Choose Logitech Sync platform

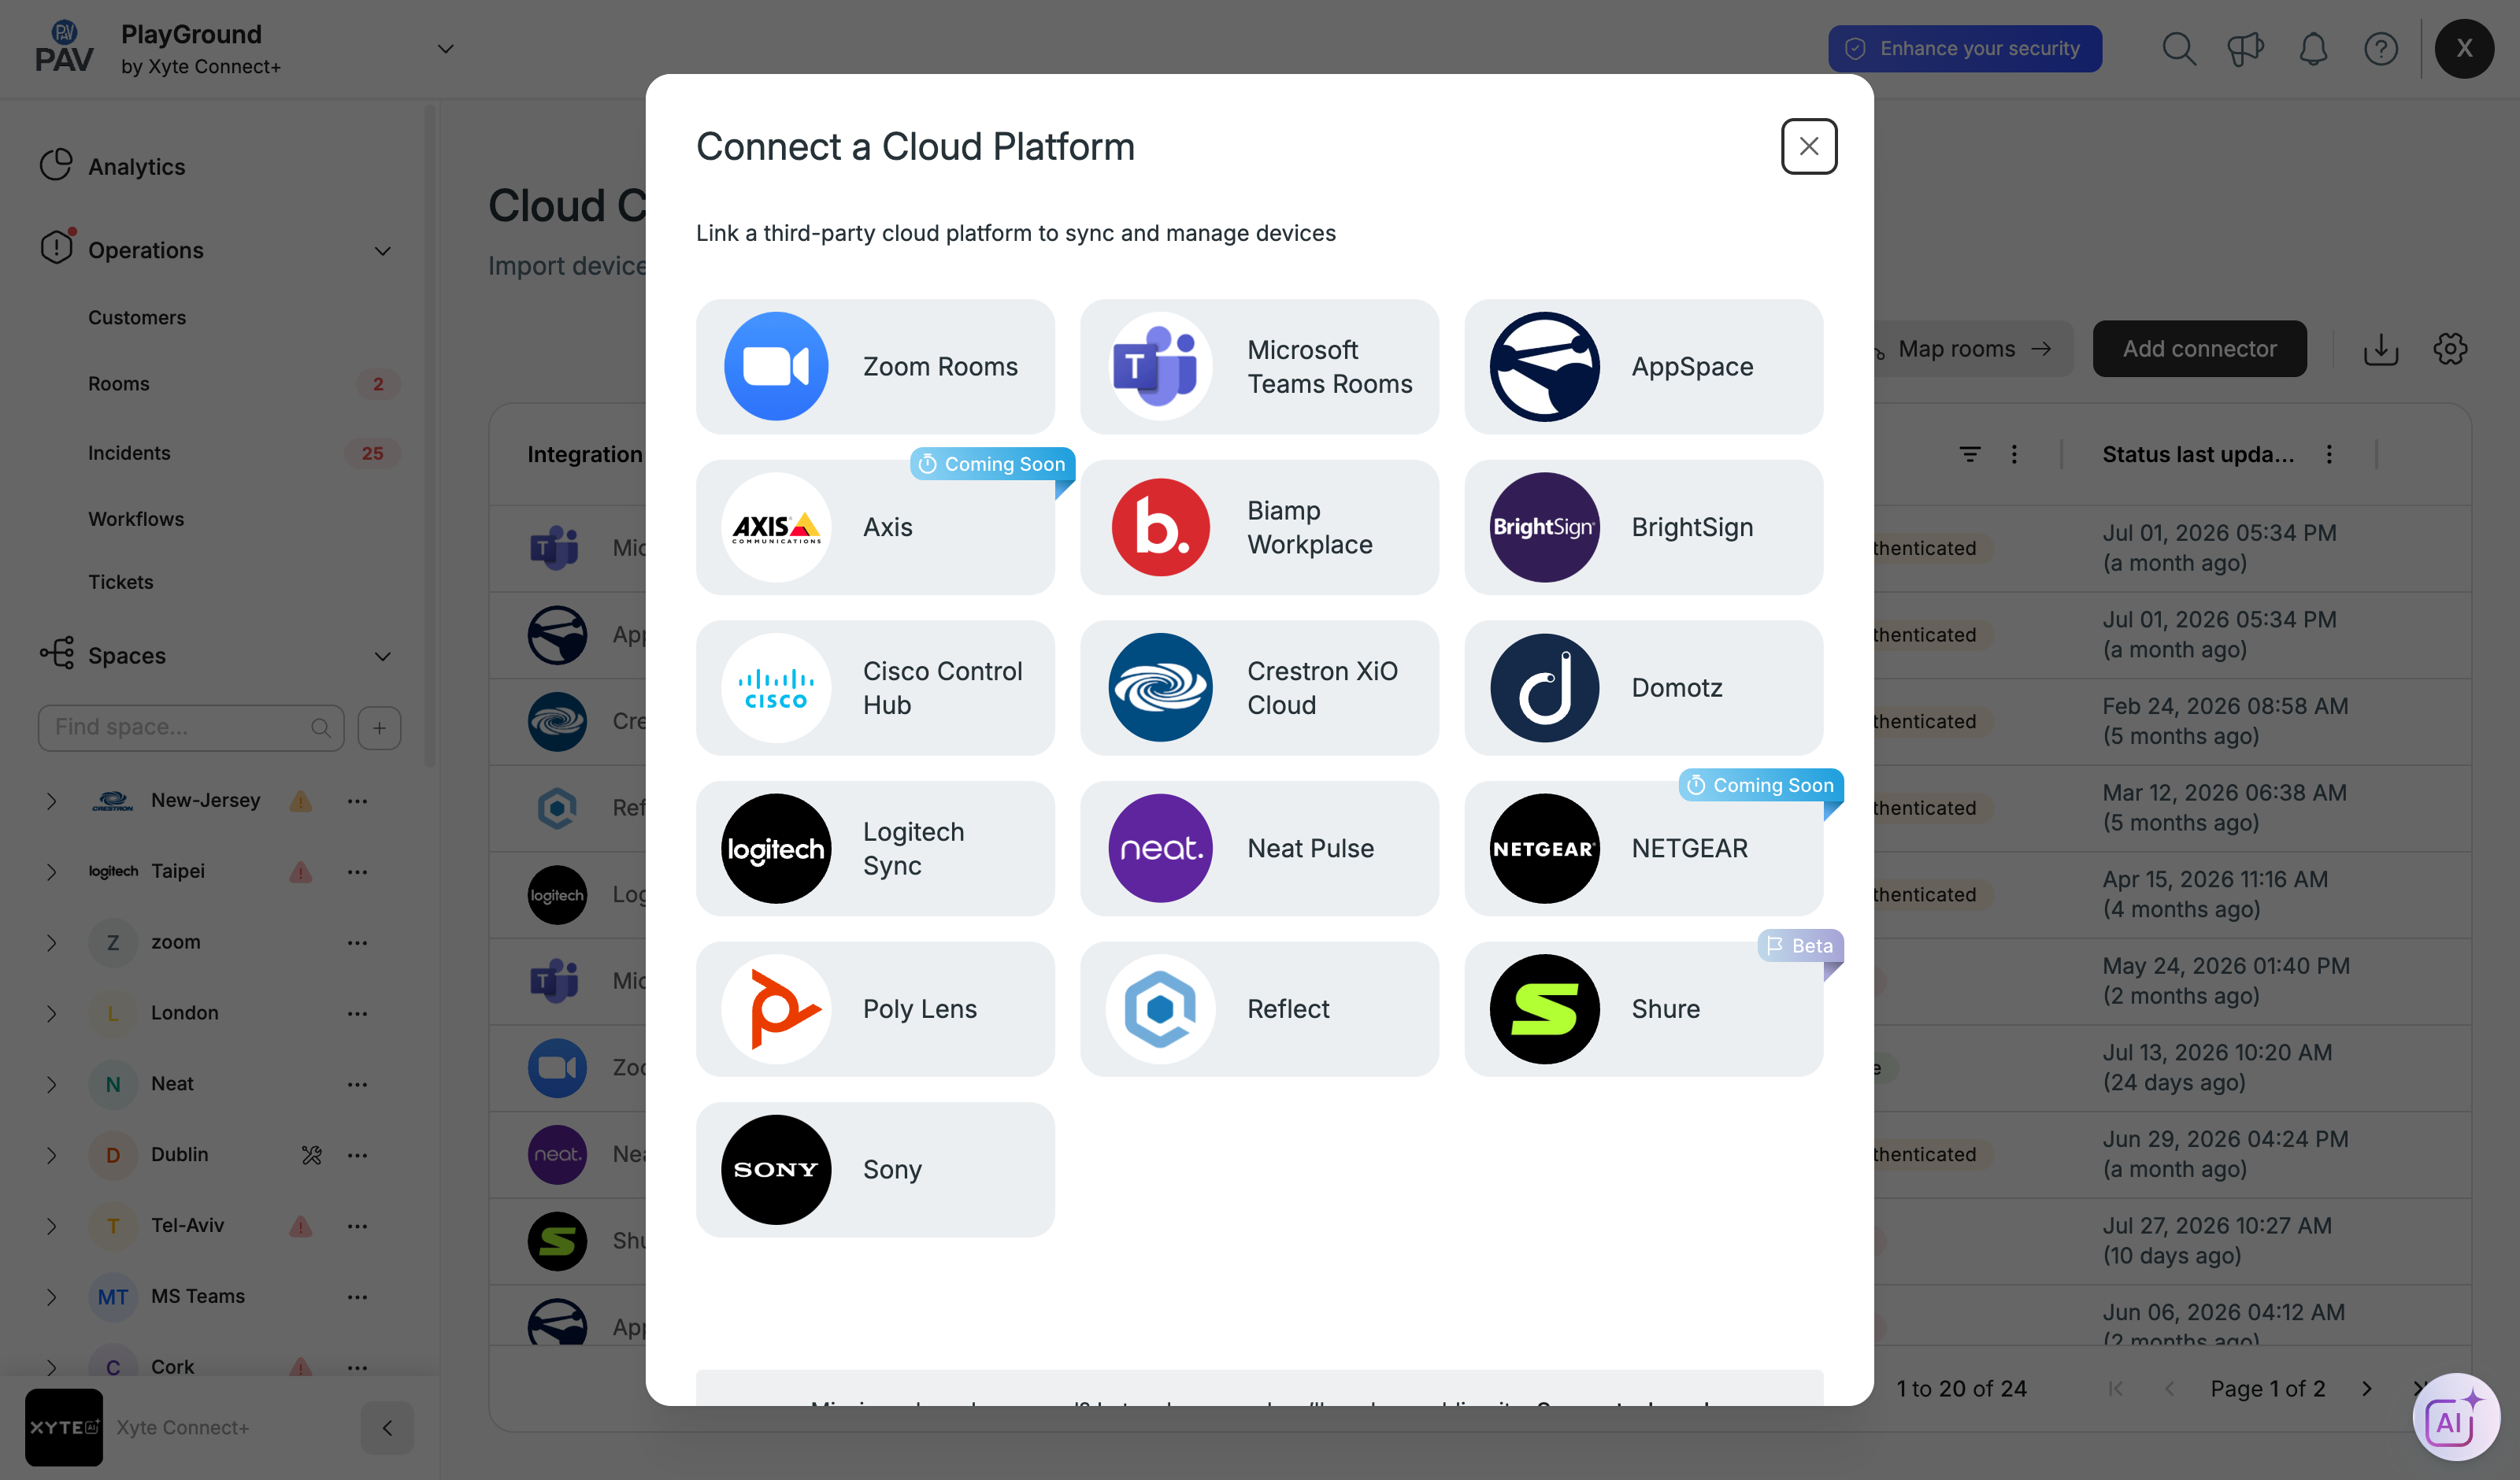pos(875,848)
